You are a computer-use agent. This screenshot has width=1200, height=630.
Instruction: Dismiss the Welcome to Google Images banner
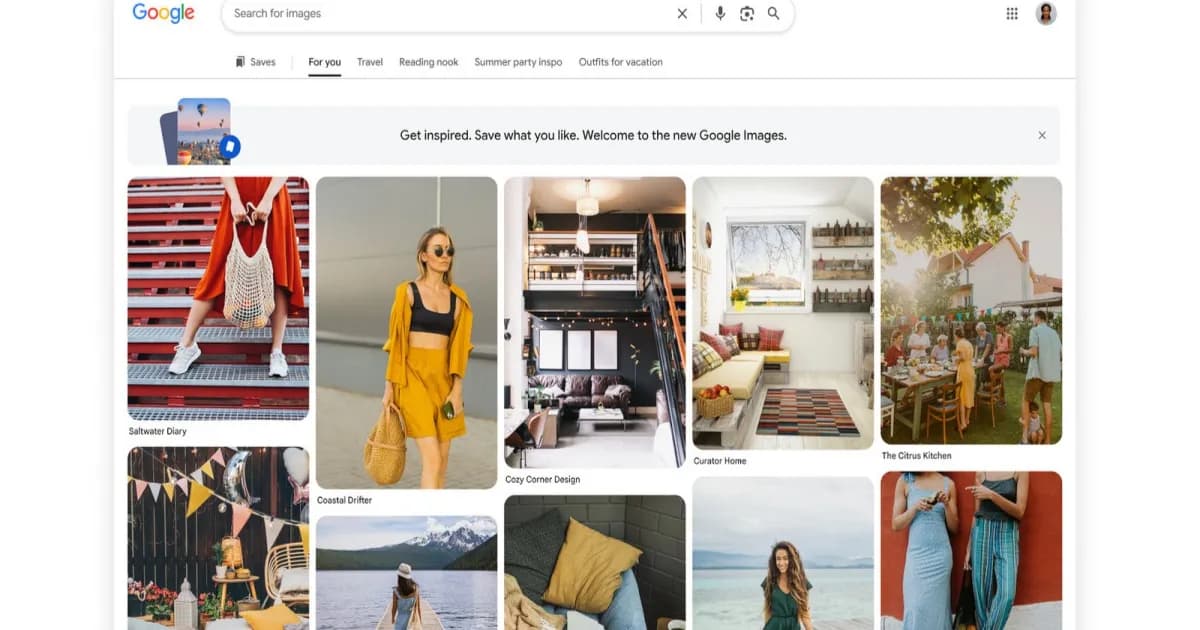point(1042,135)
